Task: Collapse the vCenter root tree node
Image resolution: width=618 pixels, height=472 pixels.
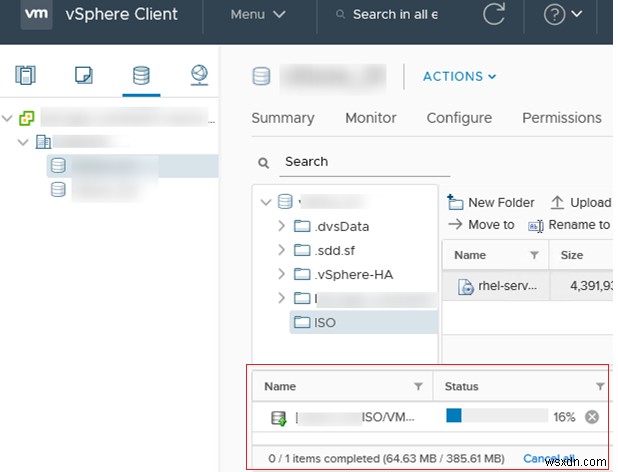Action: pos(7,118)
